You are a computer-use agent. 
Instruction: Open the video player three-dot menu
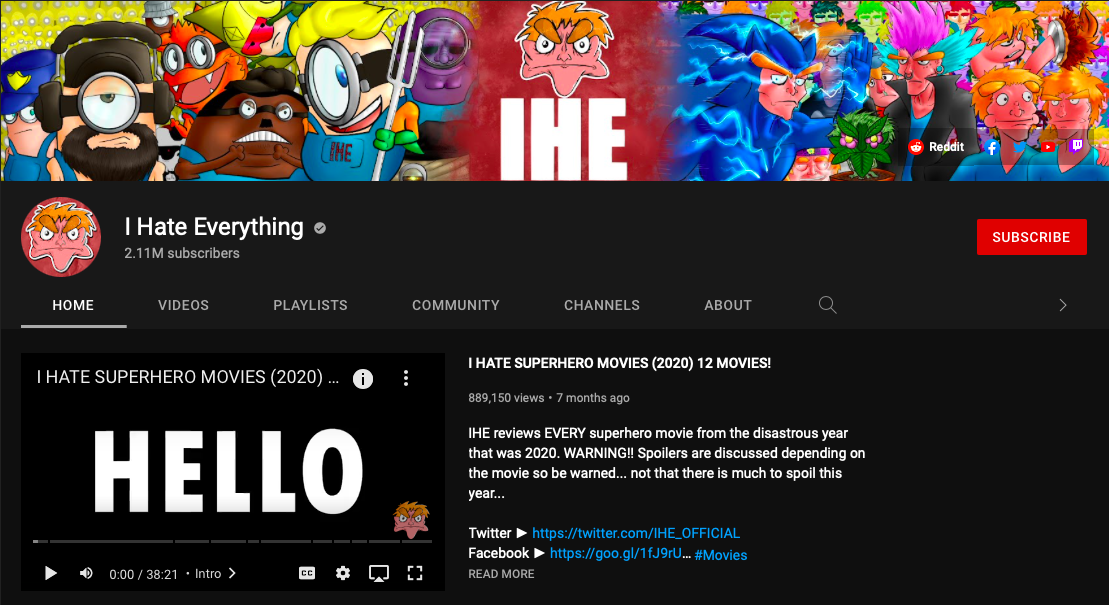tap(406, 378)
